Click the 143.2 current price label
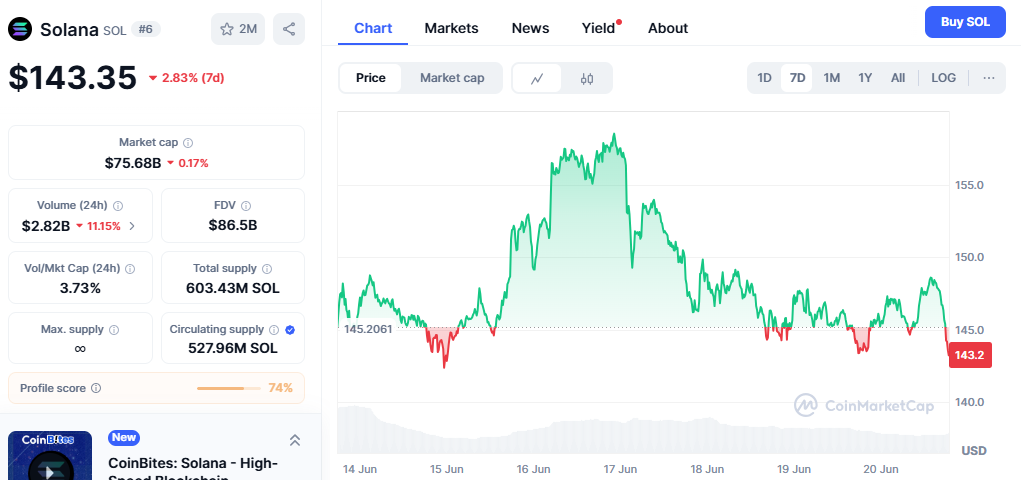 point(970,355)
